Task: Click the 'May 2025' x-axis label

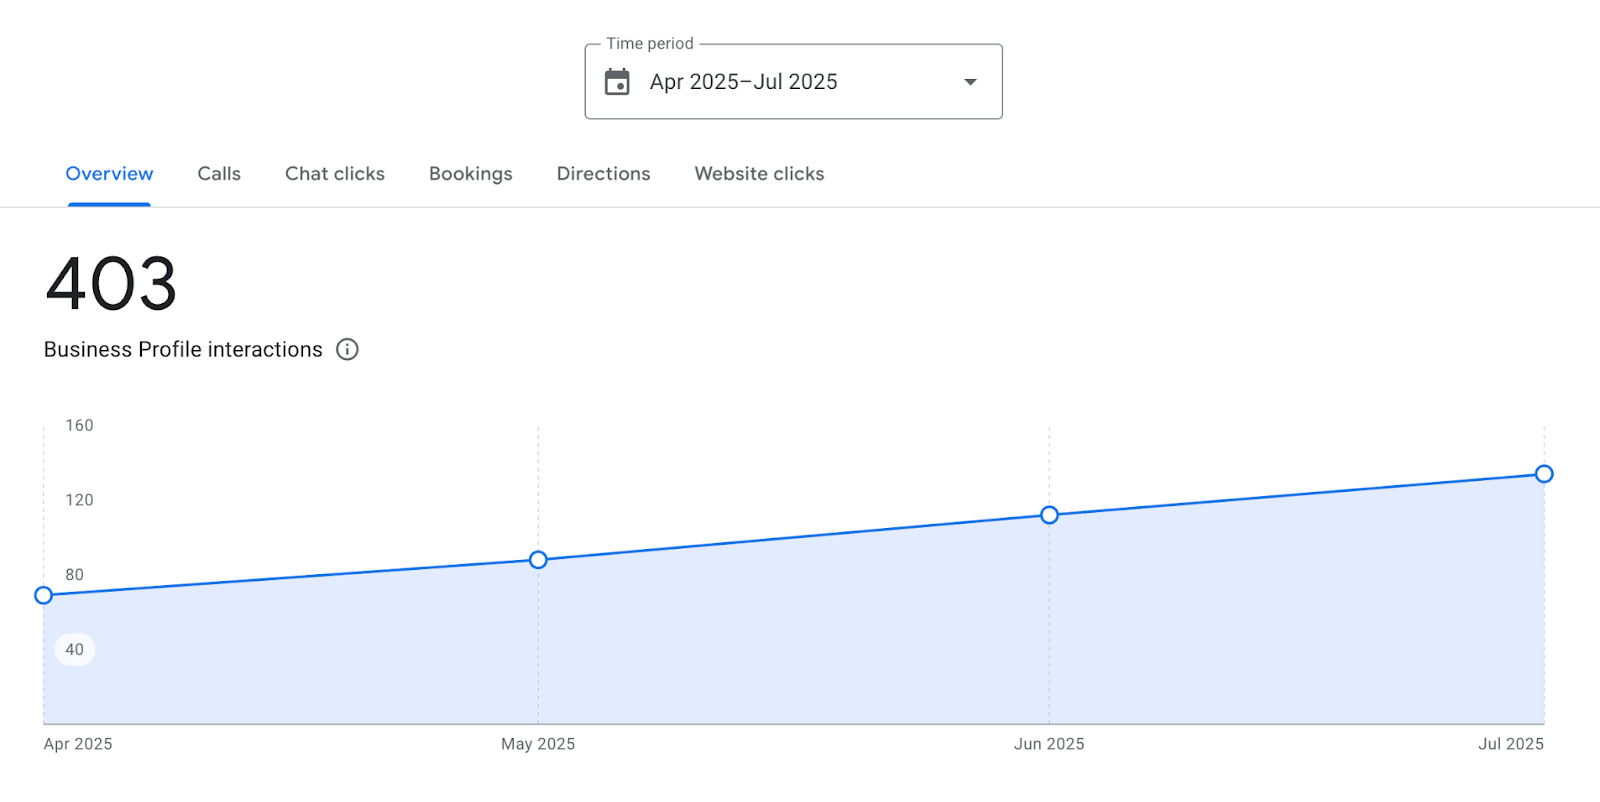Action: pyautogui.click(x=538, y=744)
